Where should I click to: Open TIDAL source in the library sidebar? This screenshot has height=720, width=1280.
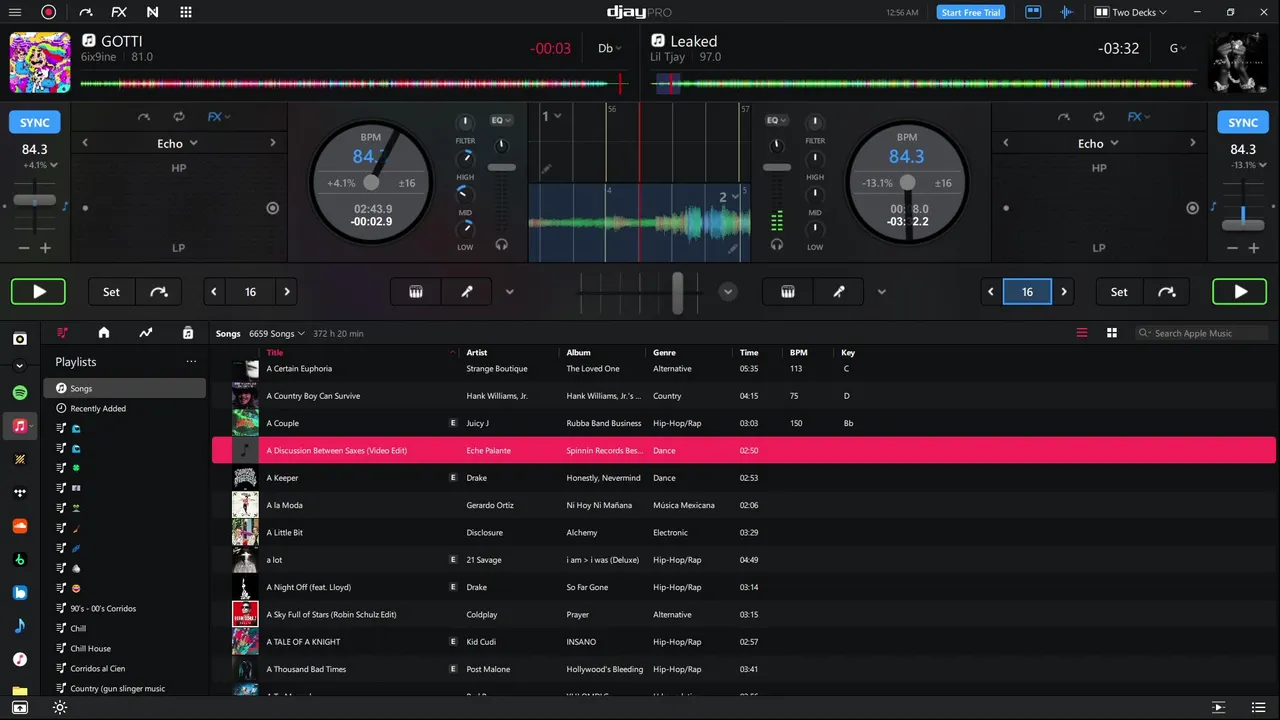(19, 492)
